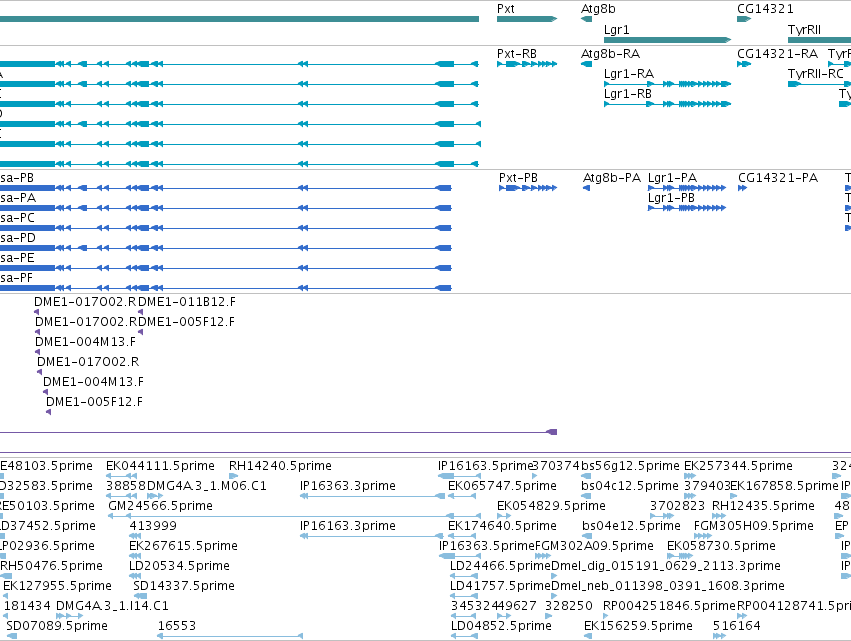Select the RH14240.5prime label
Screen dimensions: 851x641
click(x=280, y=466)
